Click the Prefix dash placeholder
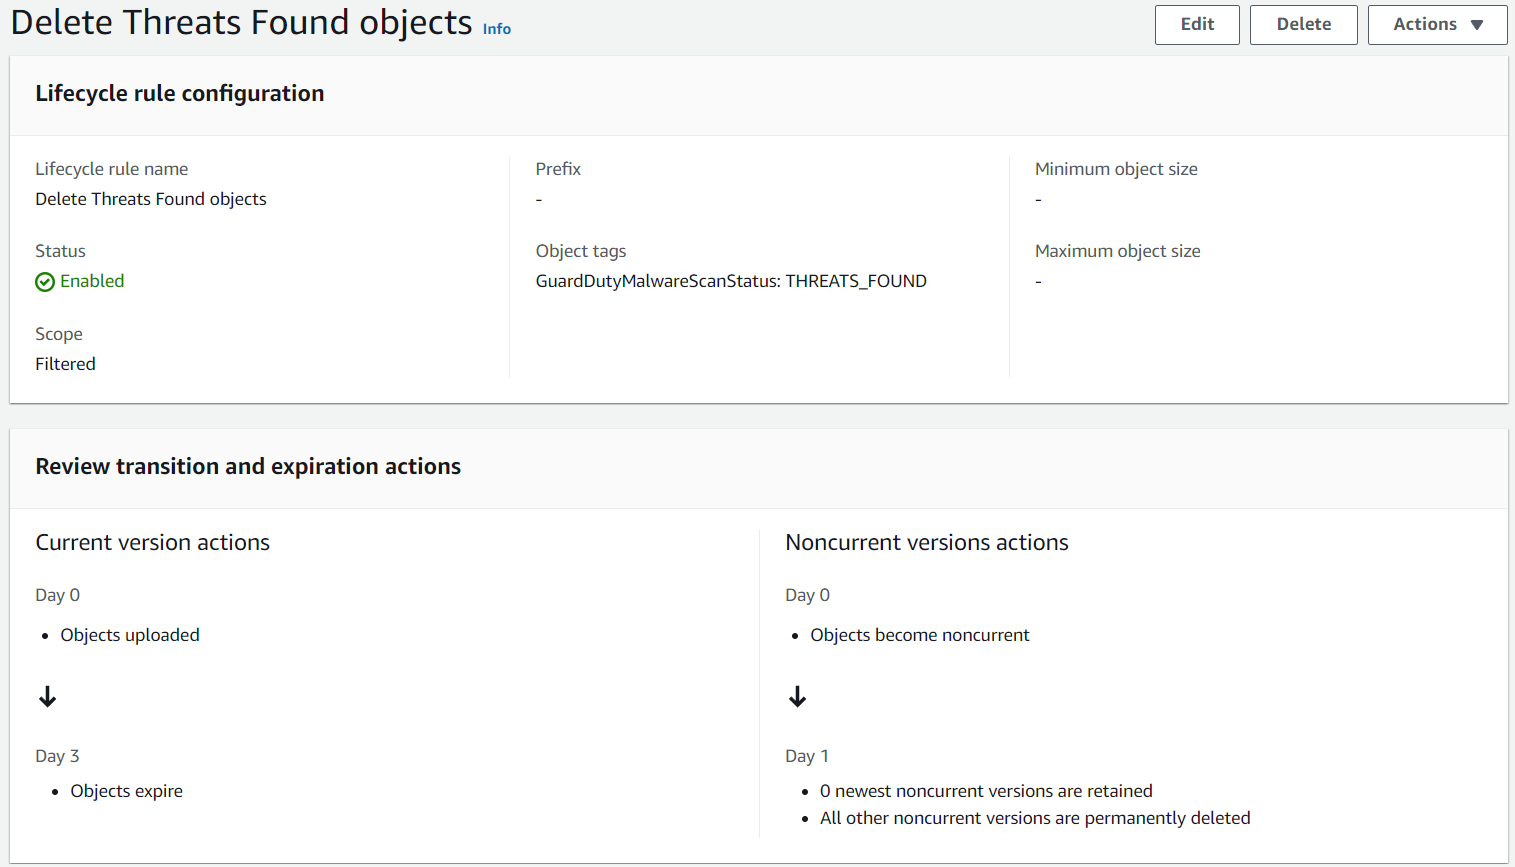The height and width of the screenshot is (867, 1515). [x=539, y=199]
